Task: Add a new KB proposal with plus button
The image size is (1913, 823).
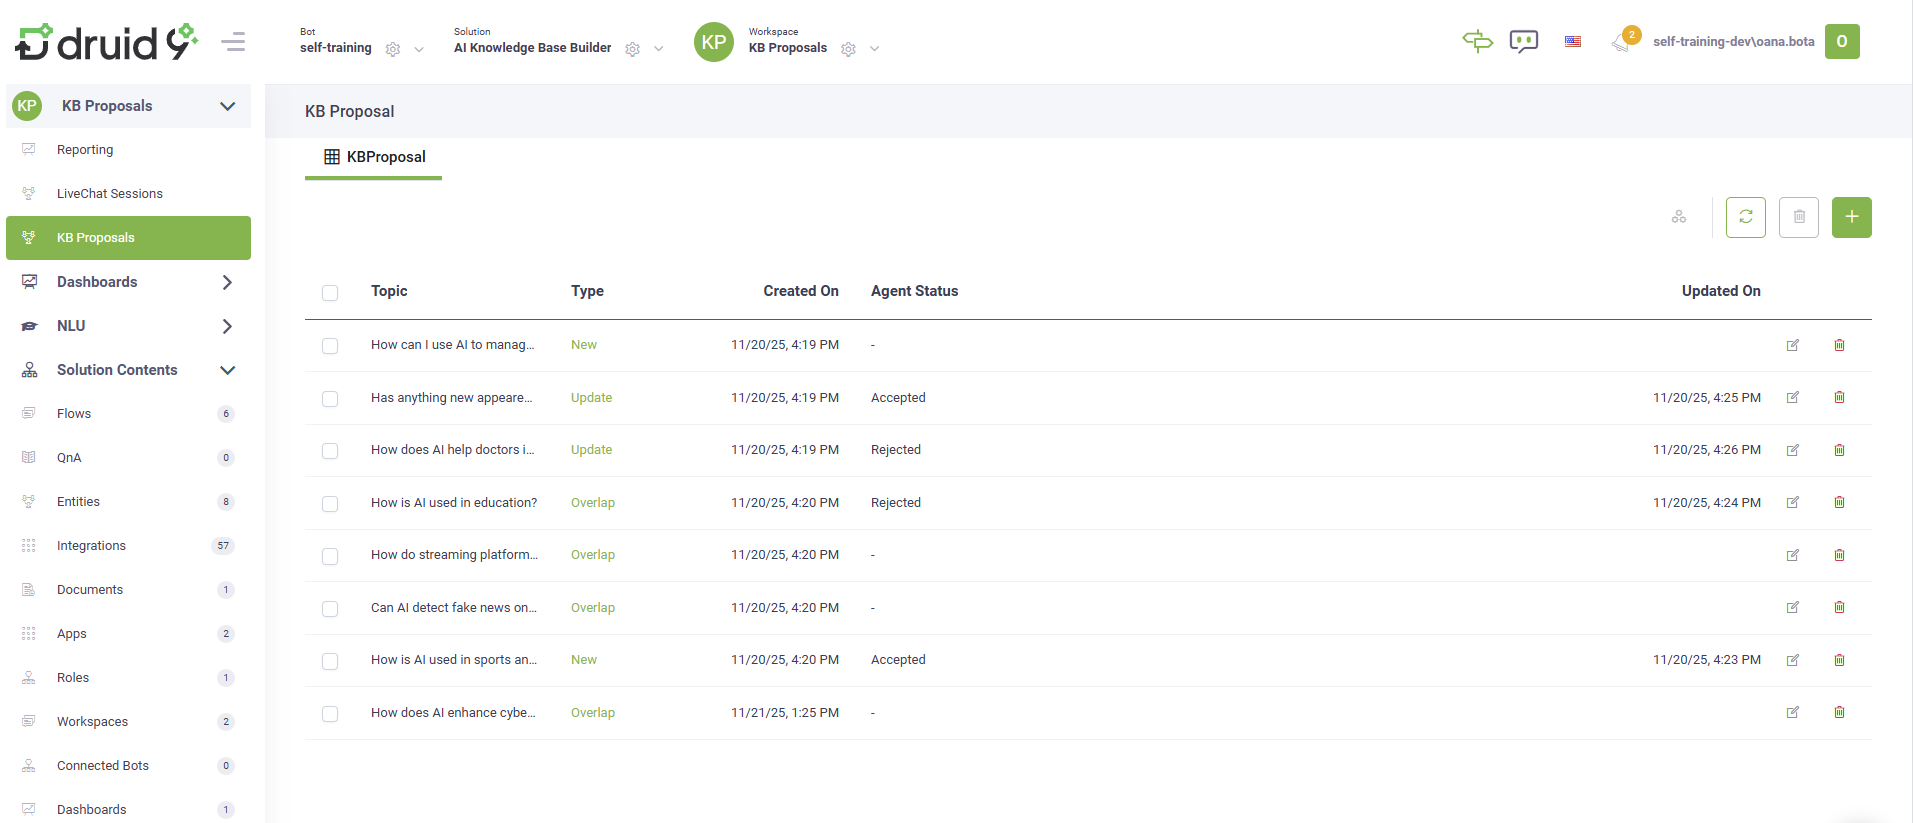Action: 1852,217
